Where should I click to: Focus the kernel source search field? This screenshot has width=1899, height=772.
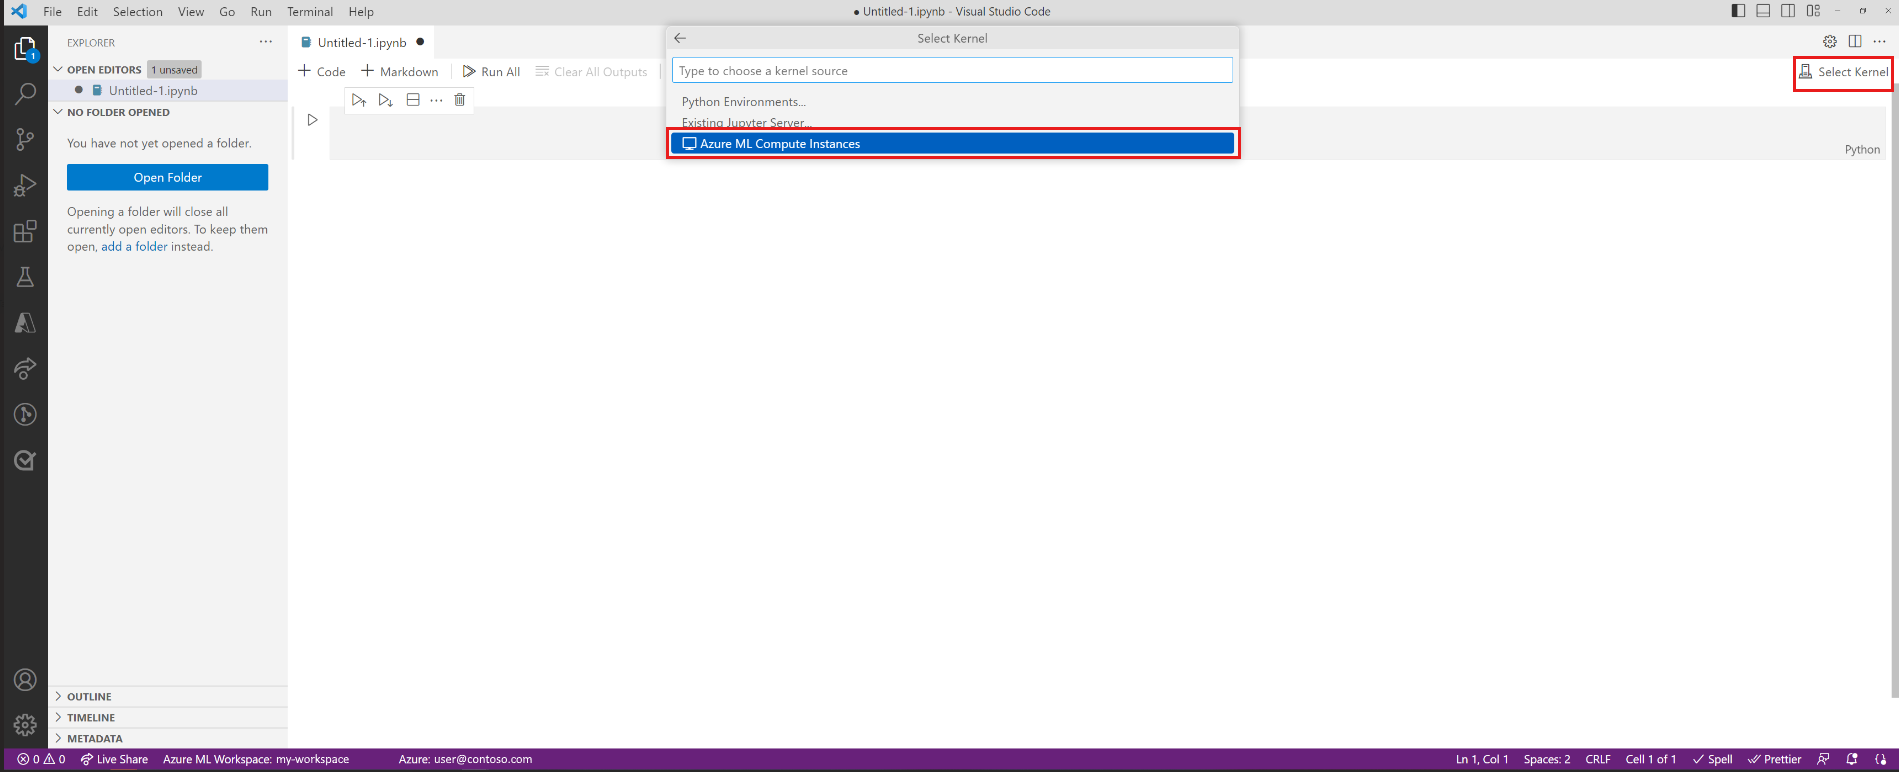[x=952, y=71]
